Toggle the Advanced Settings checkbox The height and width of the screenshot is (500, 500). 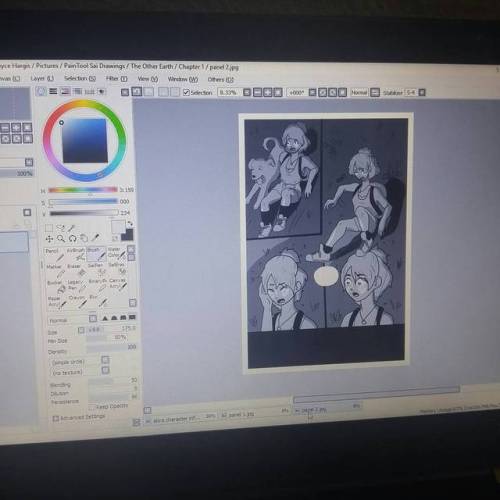tap(56, 418)
